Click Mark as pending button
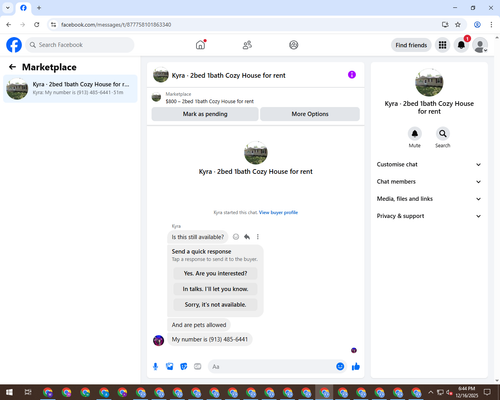 205,114
